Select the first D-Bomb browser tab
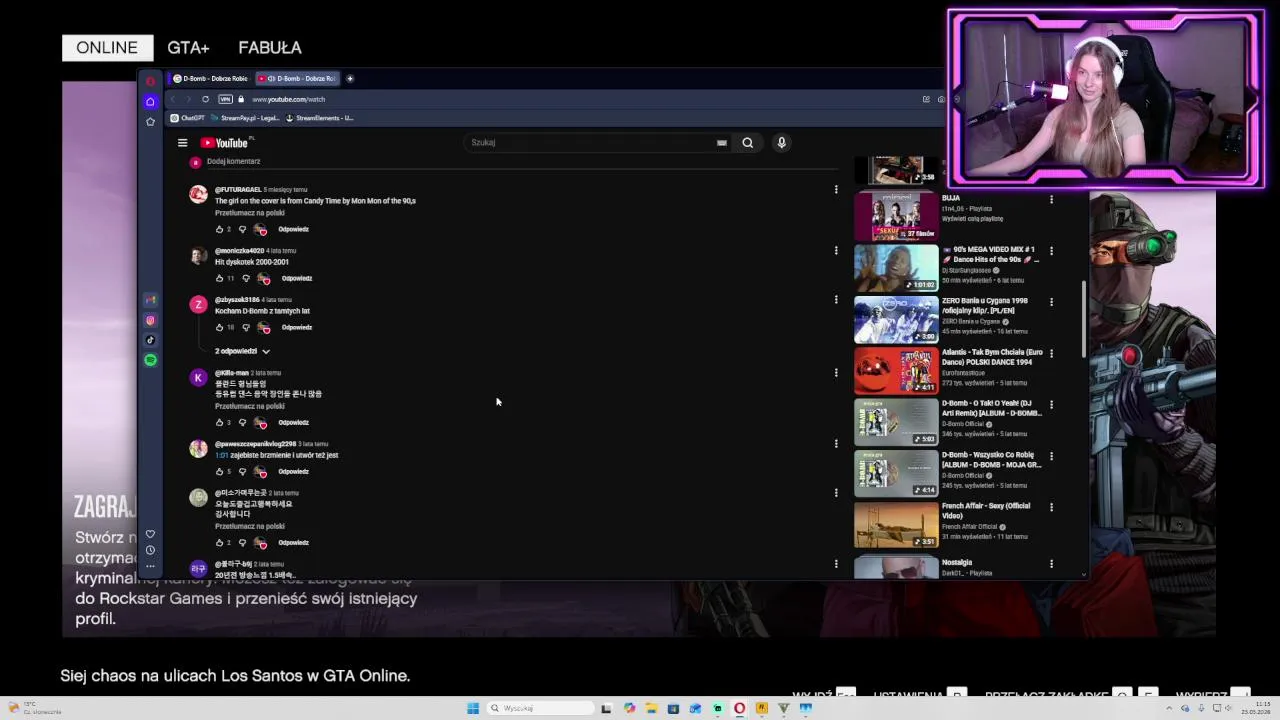 pos(211,78)
